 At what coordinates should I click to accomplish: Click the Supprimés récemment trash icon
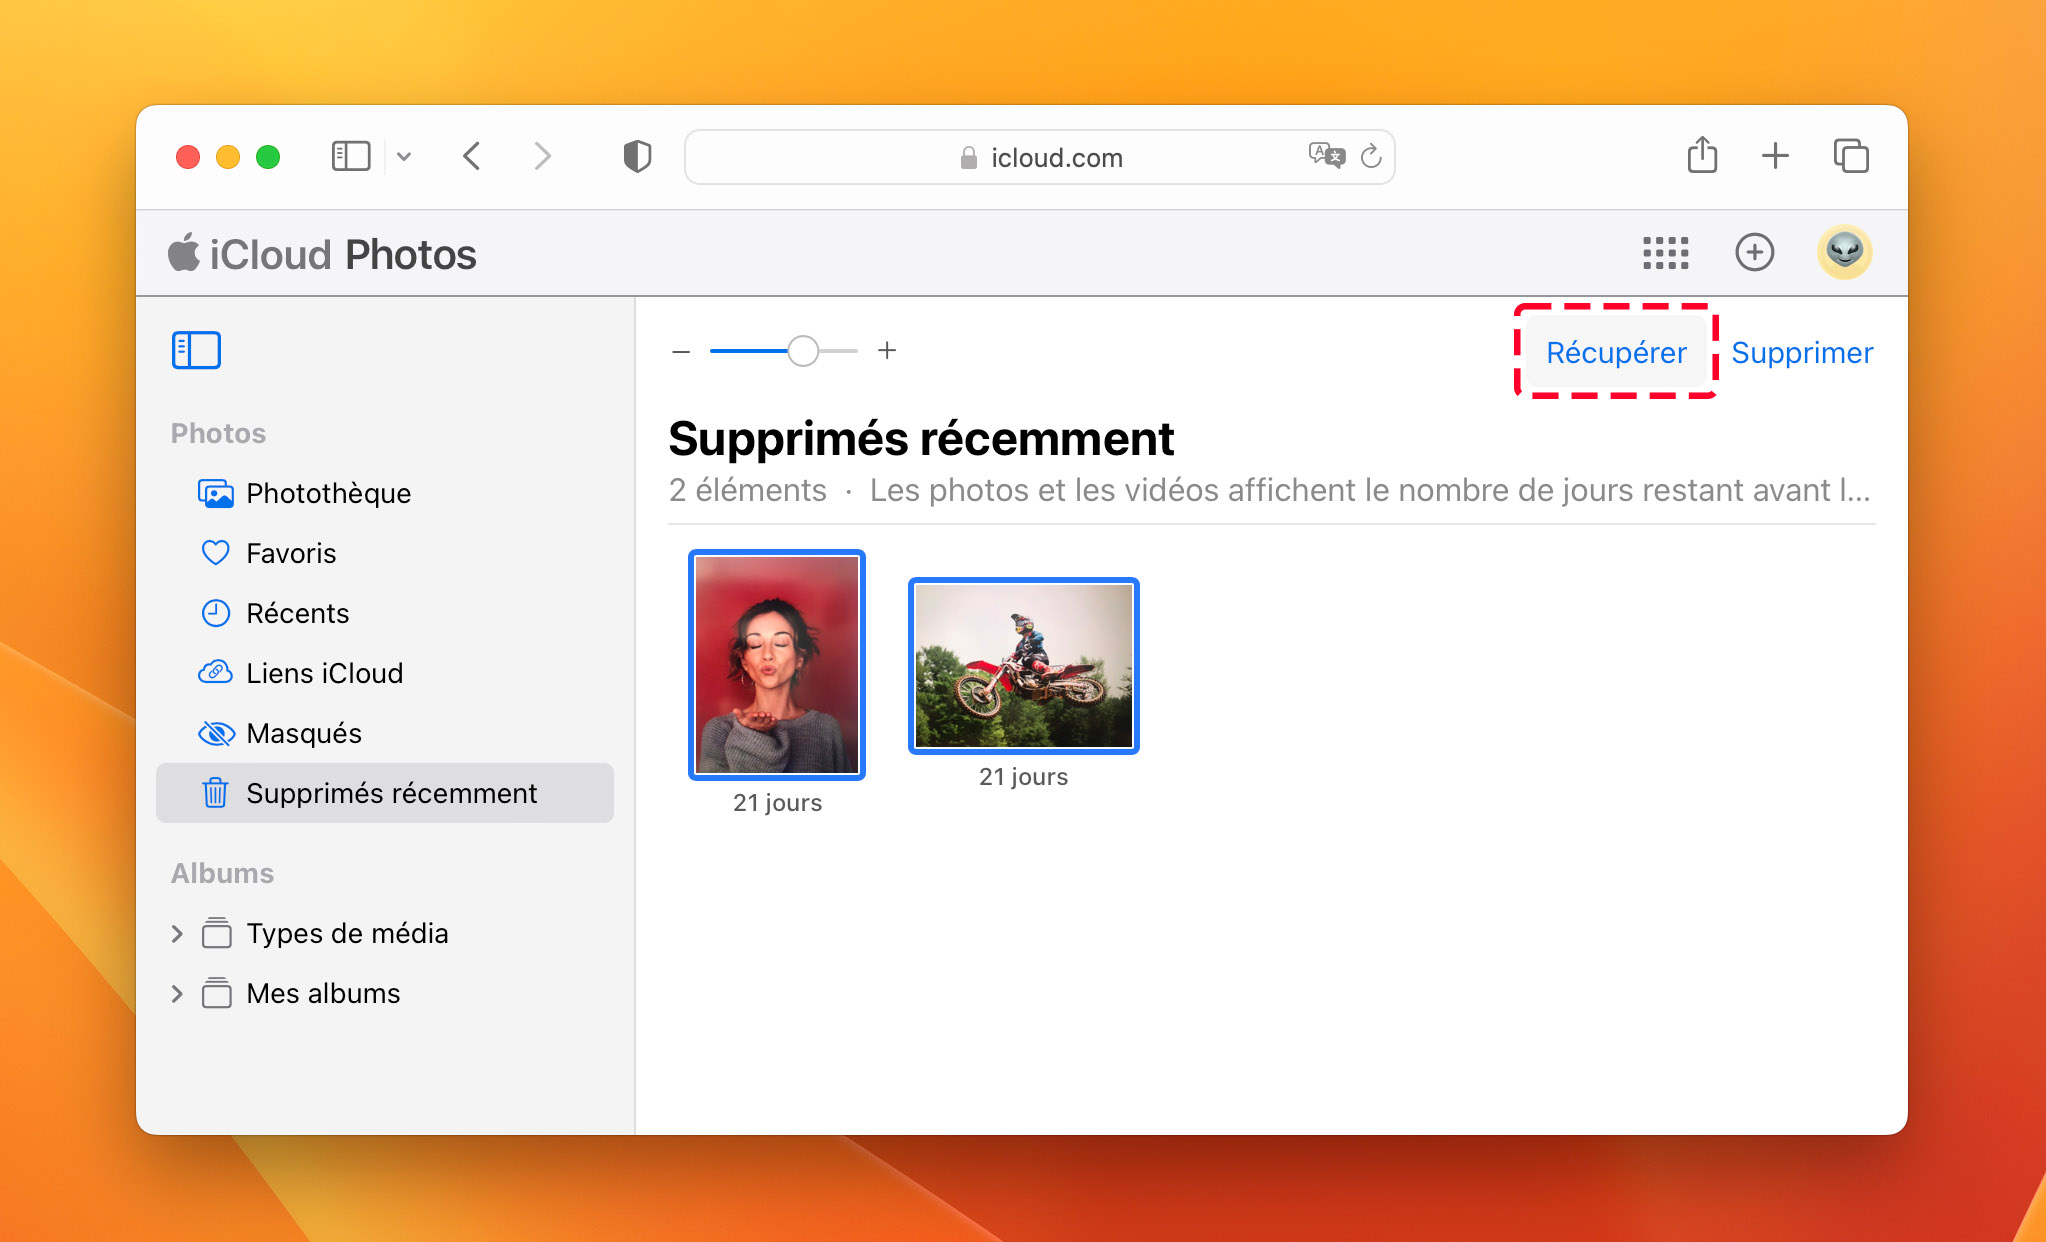215,793
